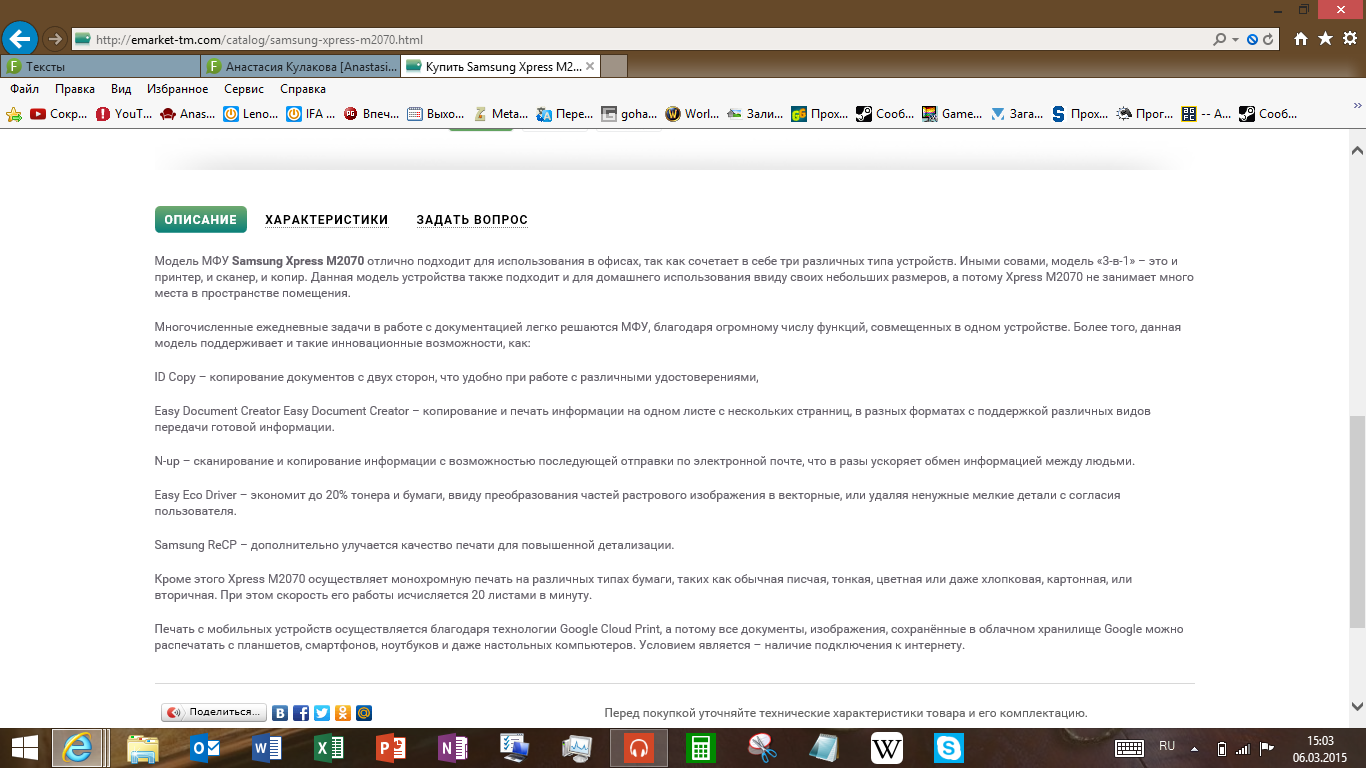Open Outlook from the taskbar
This screenshot has height=768, width=1366.
[x=205, y=748]
